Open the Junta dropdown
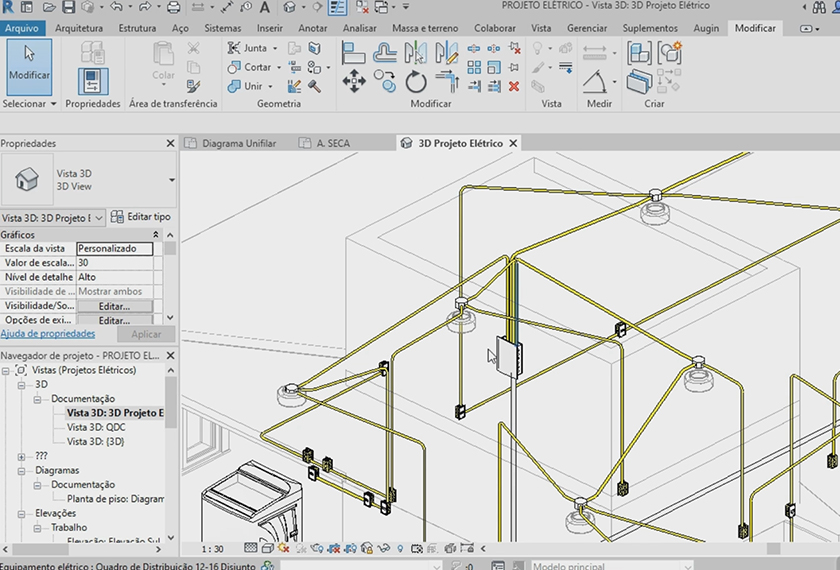840x570 pixels. click(x=277, y=48)
